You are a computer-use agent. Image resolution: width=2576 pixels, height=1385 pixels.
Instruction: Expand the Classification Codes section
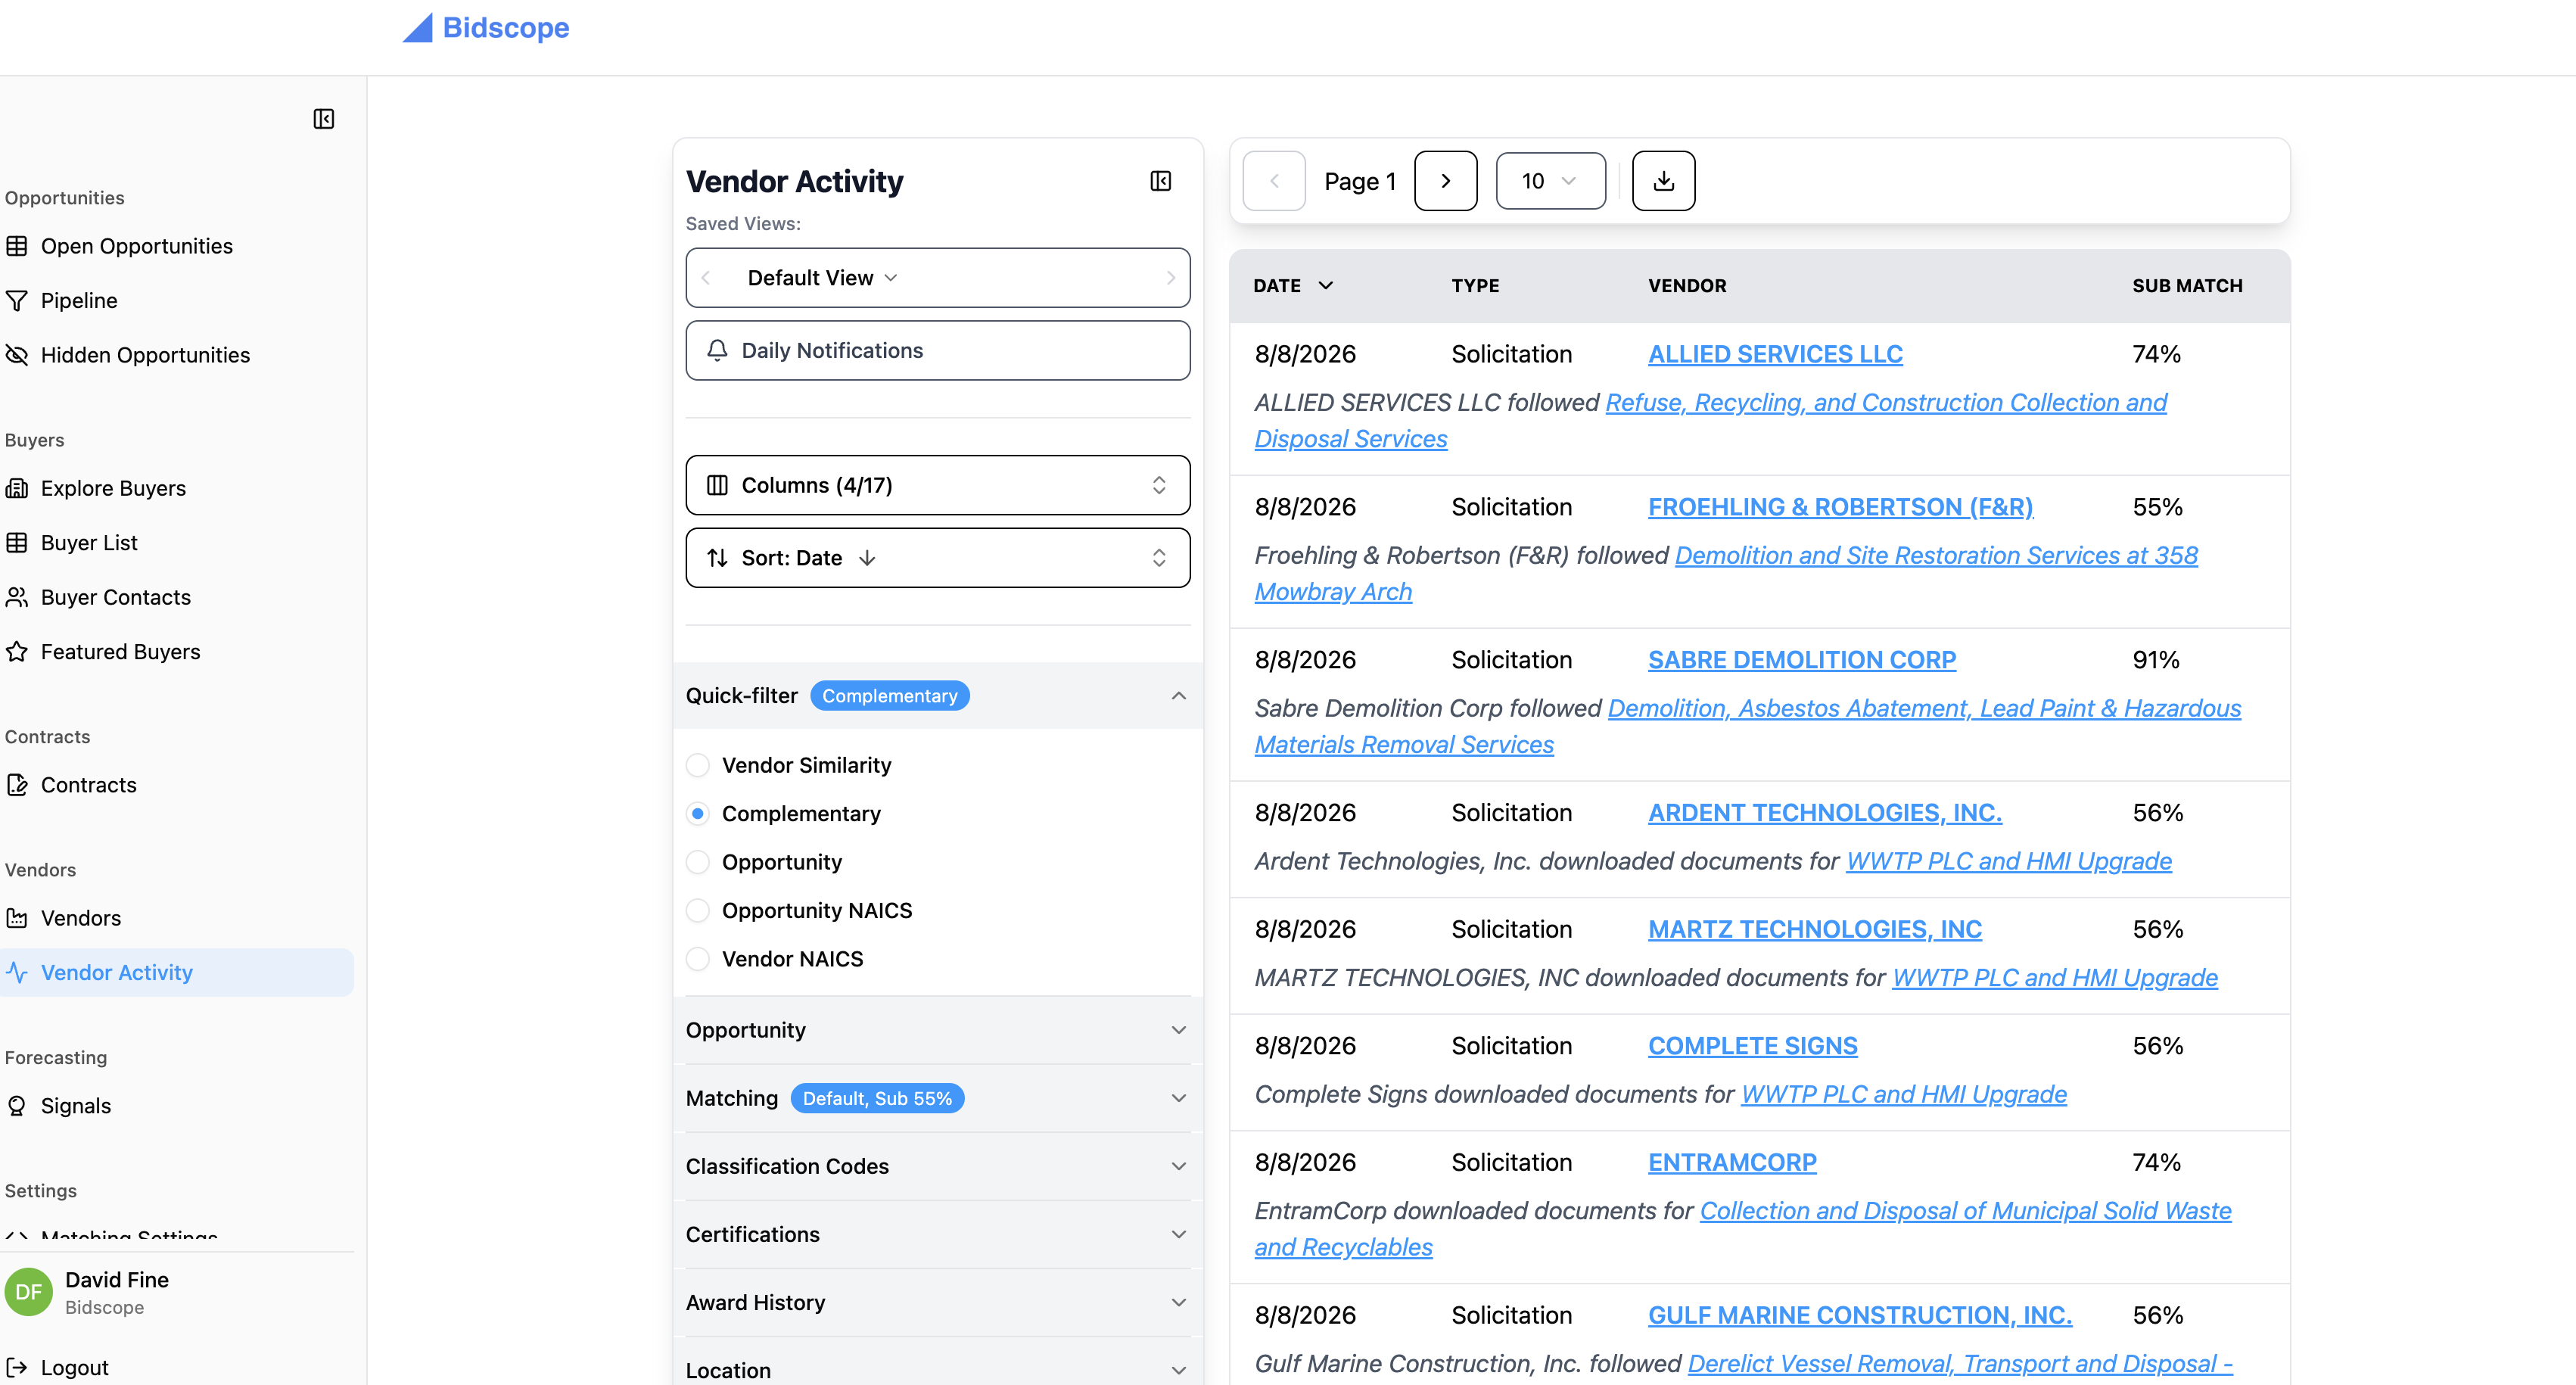pyautogui.click(x=938, y=1166)
